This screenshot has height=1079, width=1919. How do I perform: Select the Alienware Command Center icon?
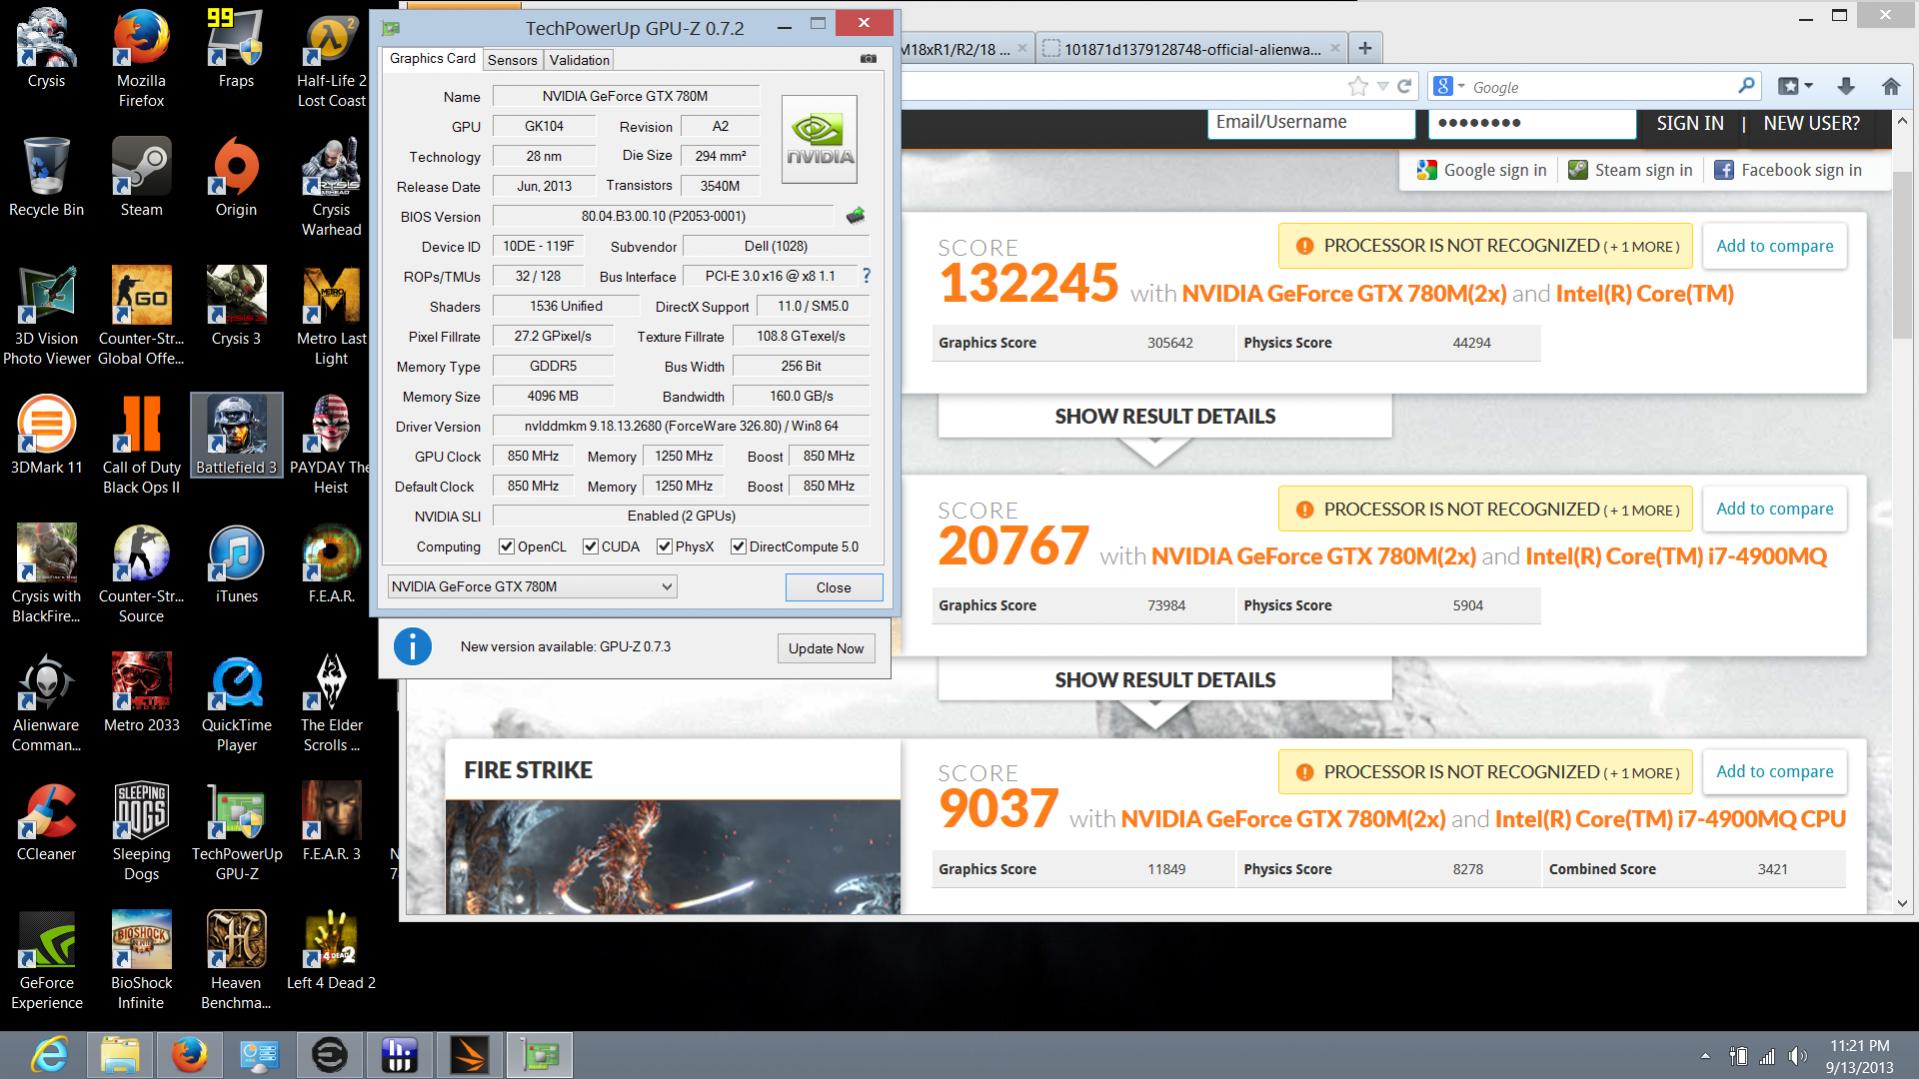(x=46, y=703)
